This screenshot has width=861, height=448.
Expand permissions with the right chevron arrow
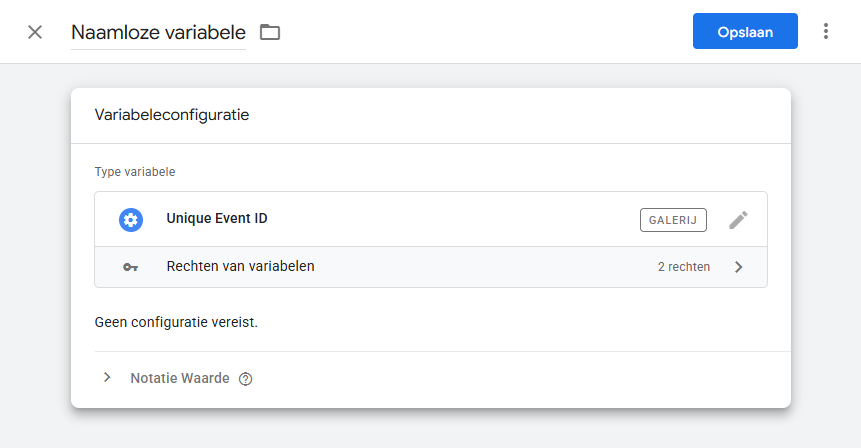738,267
